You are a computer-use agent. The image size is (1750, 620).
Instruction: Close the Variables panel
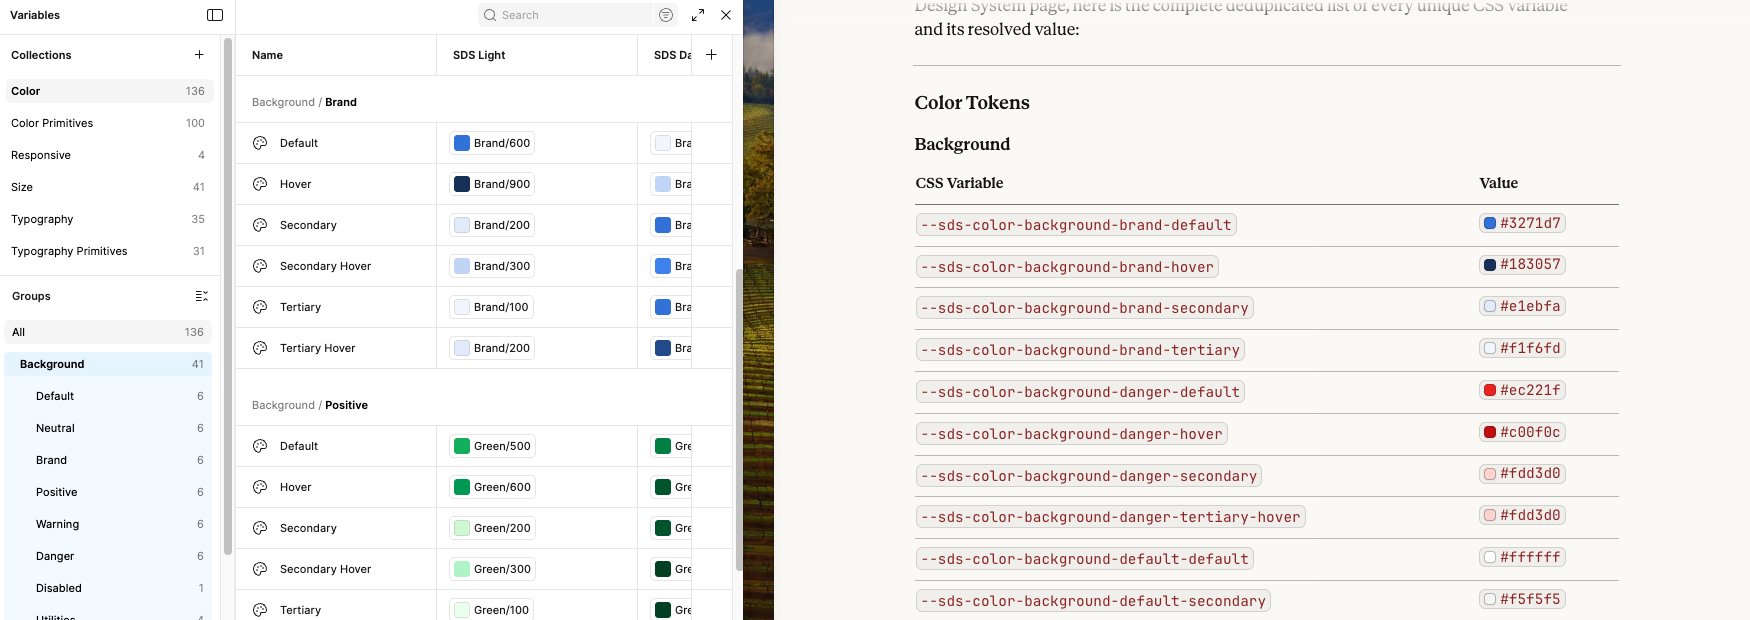point(726,15)
